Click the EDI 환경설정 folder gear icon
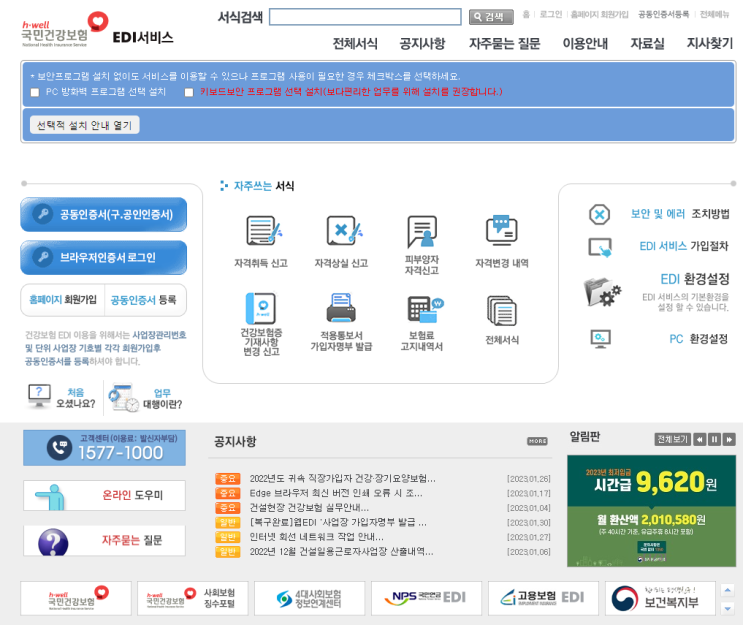Screen dimensions: 743x625 (x=602, y=292)
